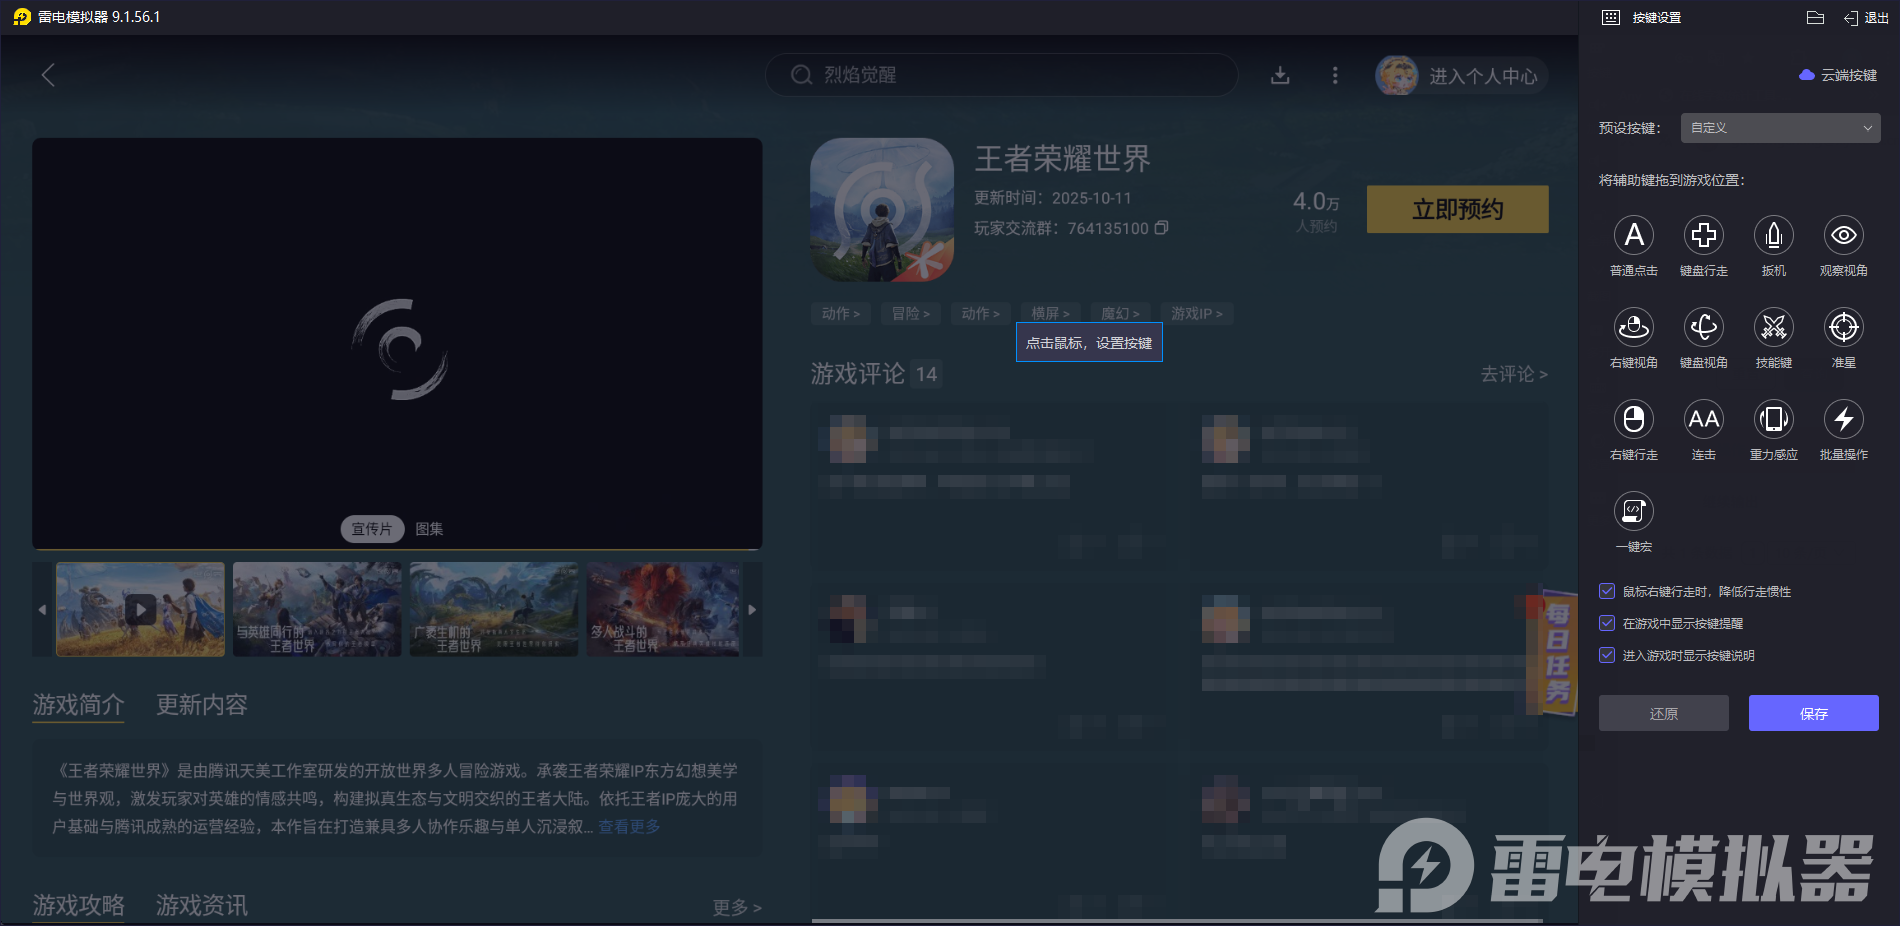Toggle 进入游戏时显示按键说明 checkbox
The image size is (1900, 926).
click(x=1607, y=655)
